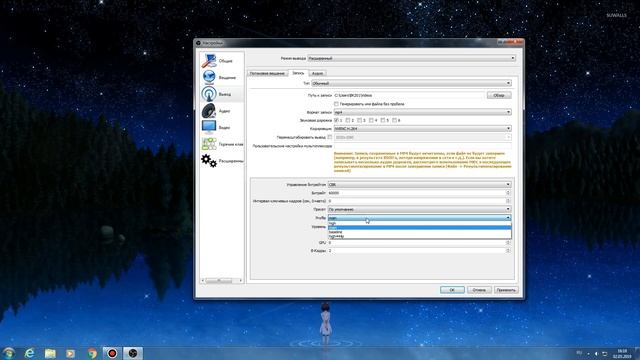Image resolution: width=640 pixels, height=360 pixels.
Task: Click the Cancel (Отмена) button
Action: pos(479,290)
